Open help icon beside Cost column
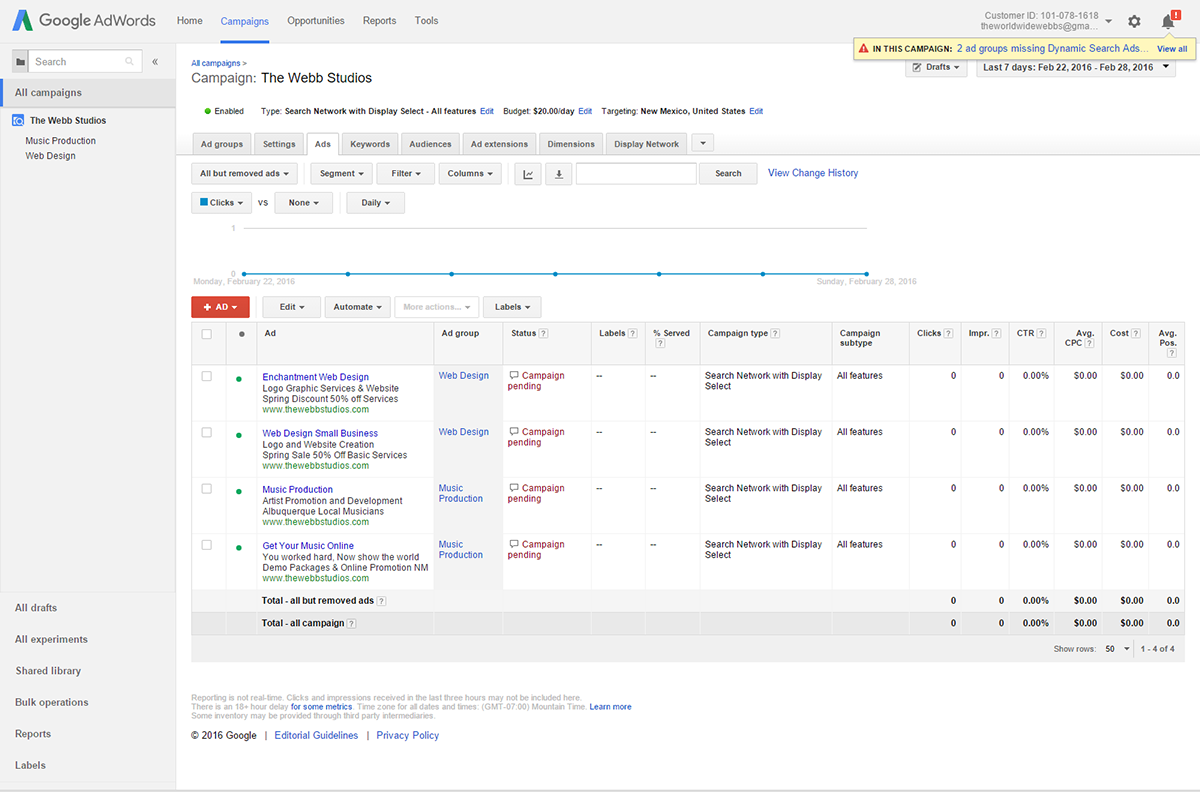Image resolution: width=1200 pixels, height=792 pixels. pos(1137,333)
